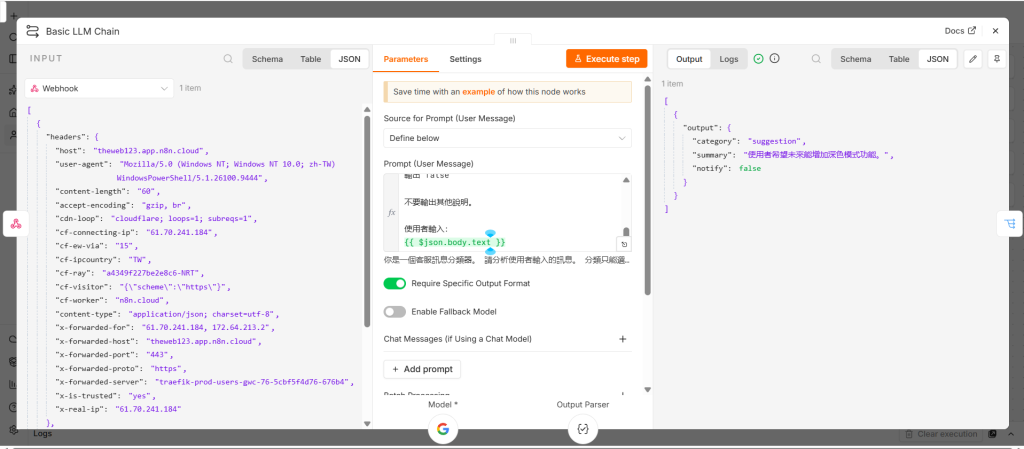Select the Logs tab in the right panel
Viewport: 1024px width, 449px height.
pyautogui.click(x=729, y=59)
